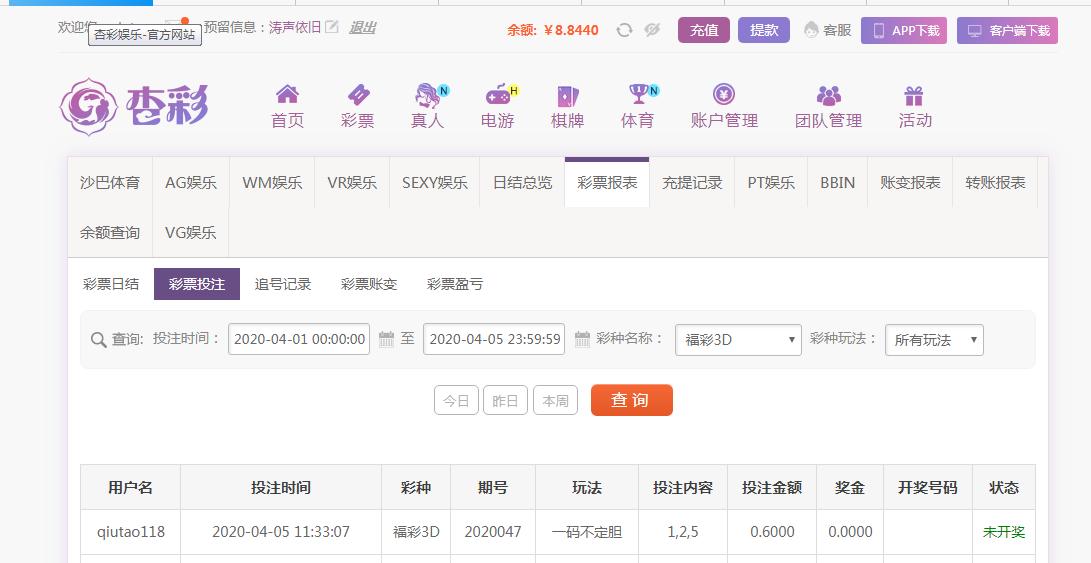Click the 退出 logout link
1091x563 pixels.
click(x=363, y=28)
